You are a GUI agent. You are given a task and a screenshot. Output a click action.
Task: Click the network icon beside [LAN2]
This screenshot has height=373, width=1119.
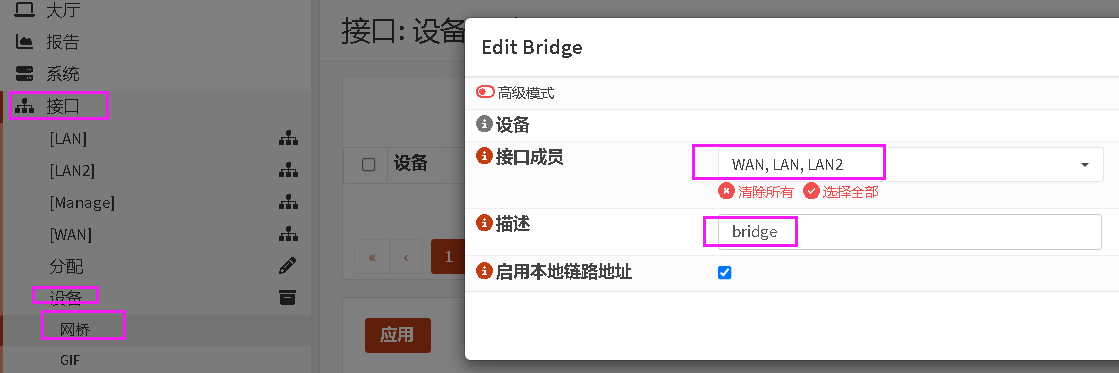(288, 170)
